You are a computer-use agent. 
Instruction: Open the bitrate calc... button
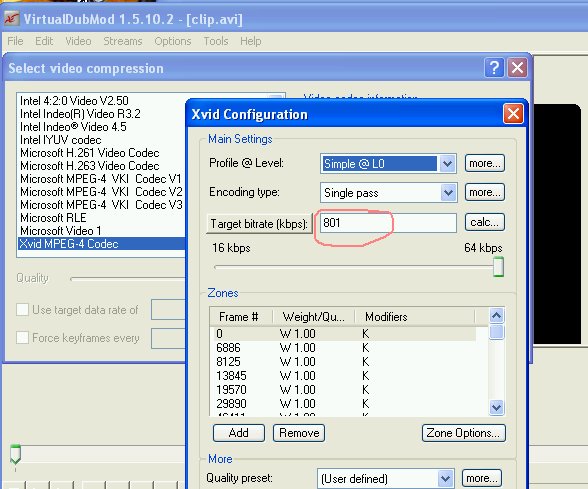click(484, 222)
